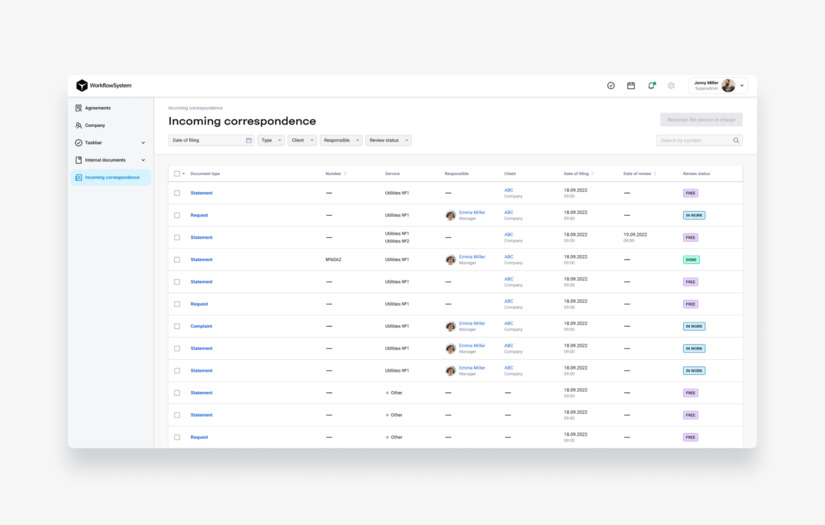Open settings gear icon in header
The width and height of the screenshot is (825, 525).
tap(671, 86)
